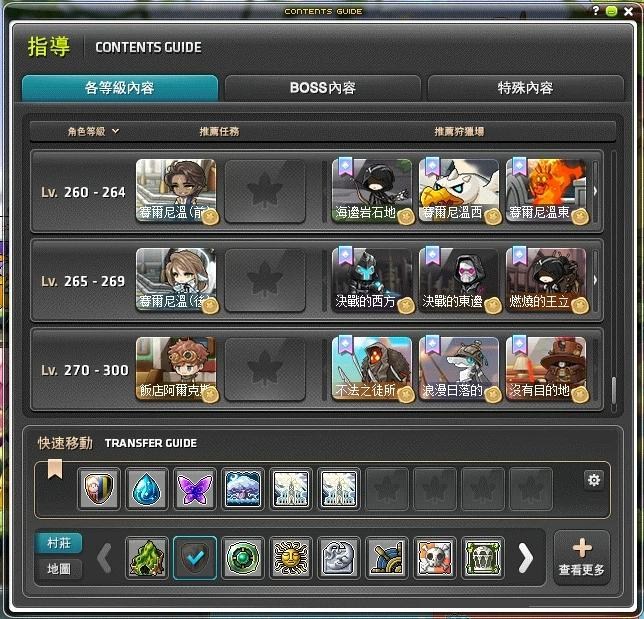Open transfer guide gear settings
Image resolution: width=644 pixels, height=619 pixels.
[x=593, y=480]
